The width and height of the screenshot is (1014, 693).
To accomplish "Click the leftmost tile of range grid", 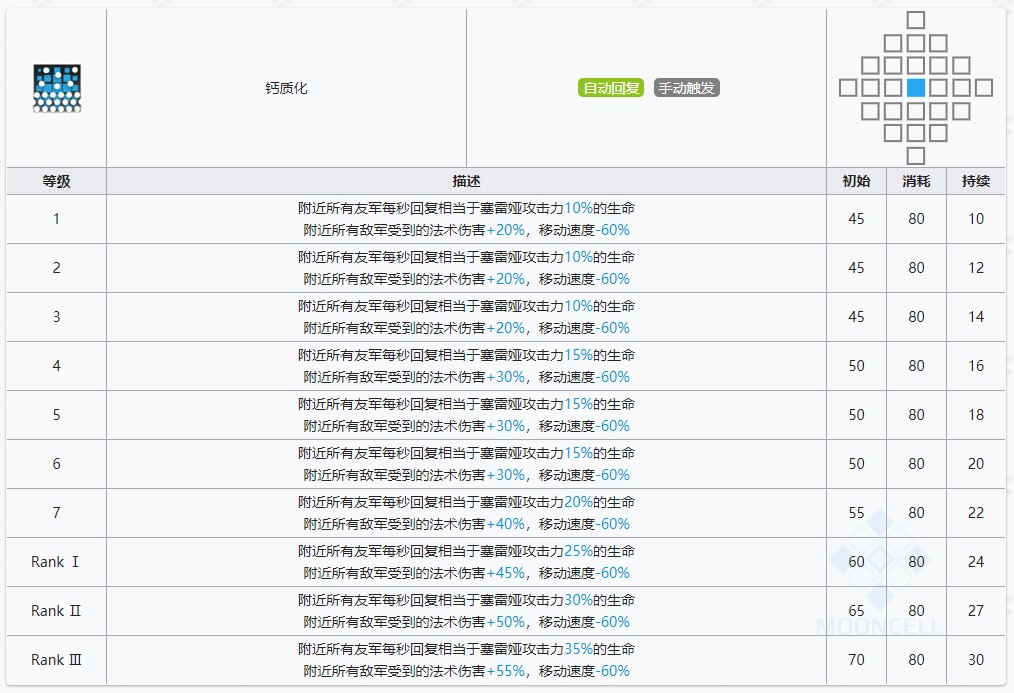I will click(x=848, y=88).
